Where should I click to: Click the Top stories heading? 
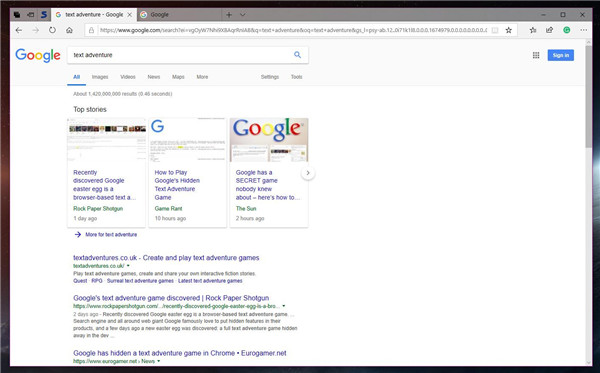click(x=90, y=109)
